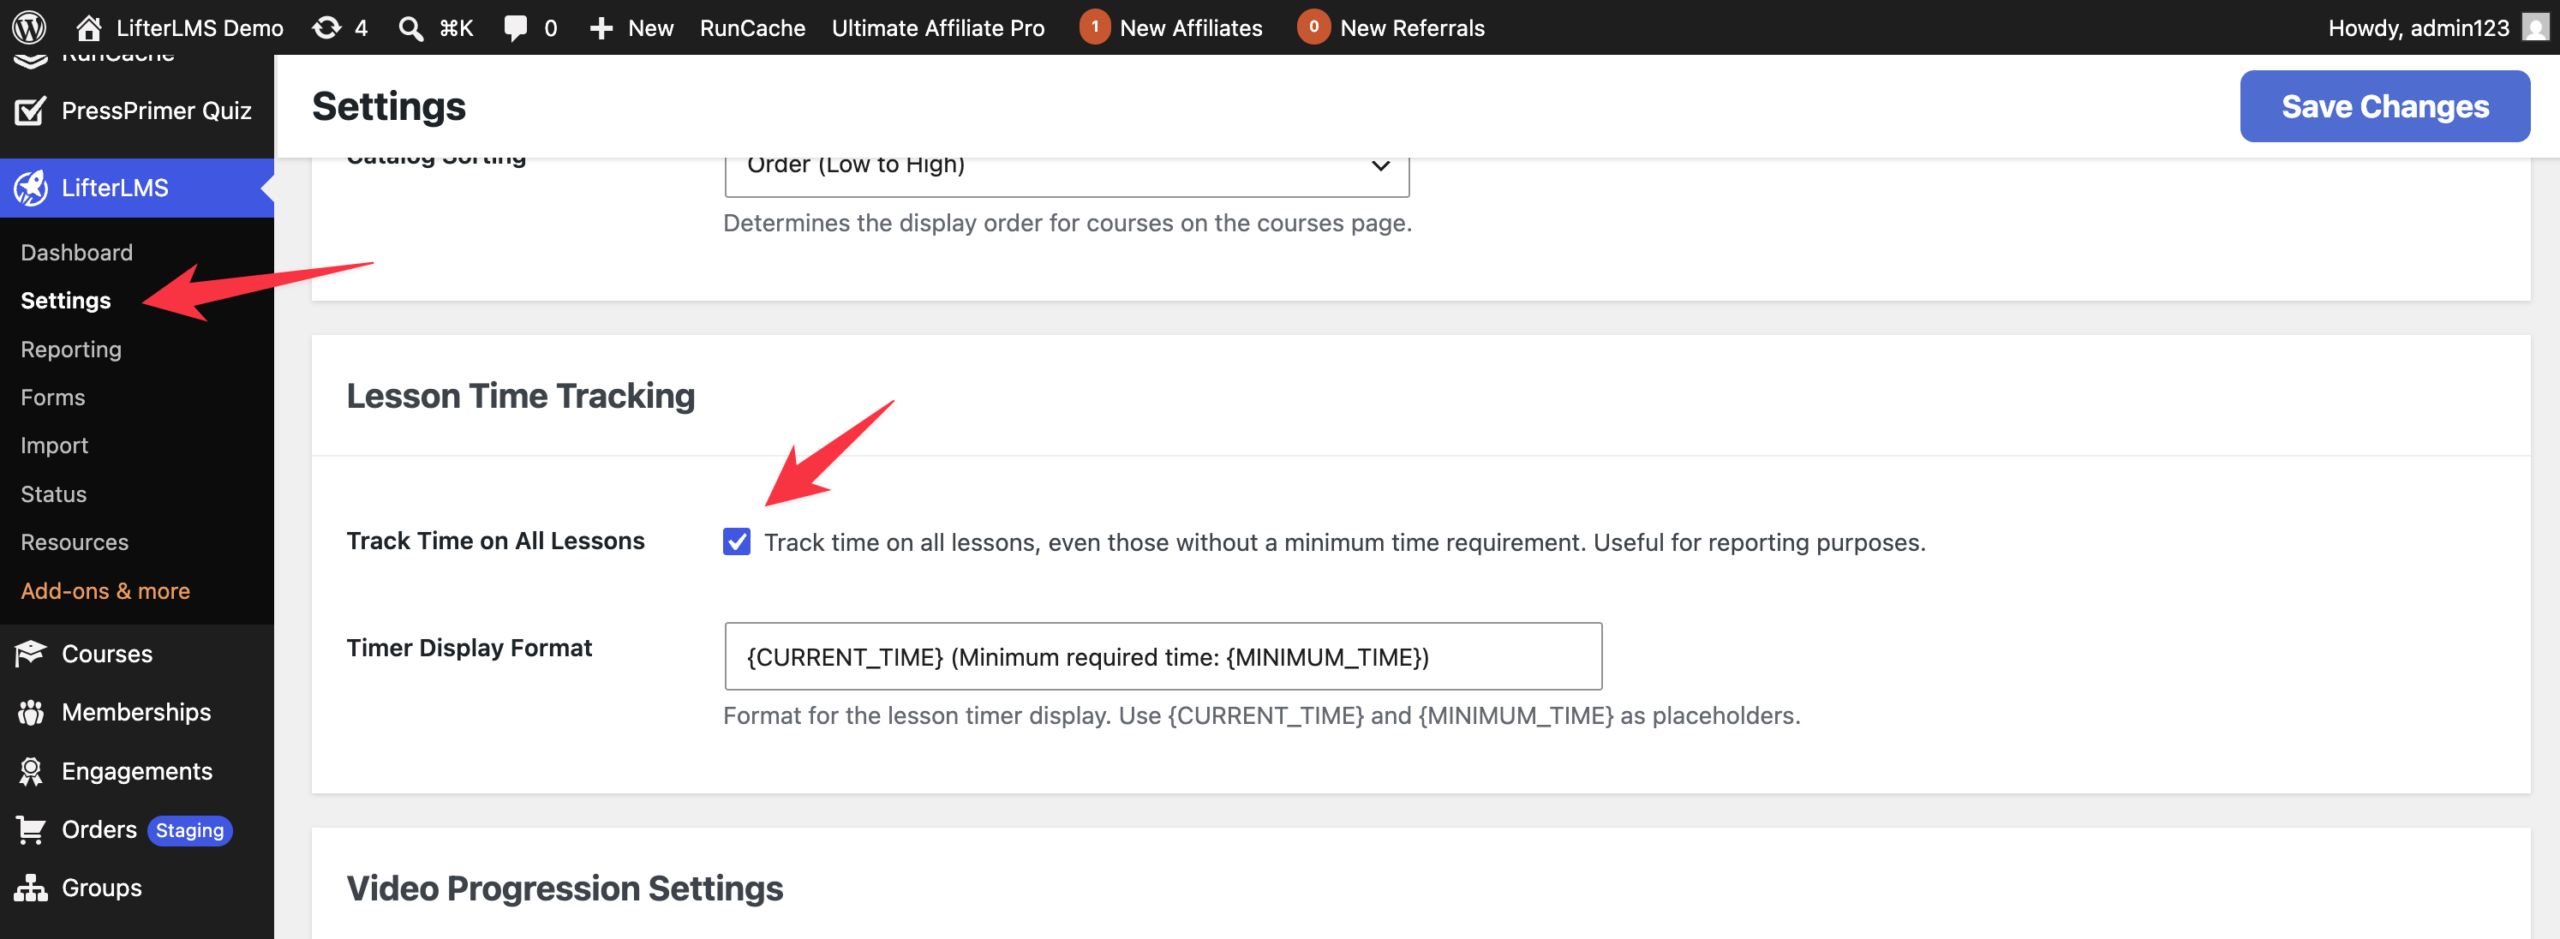
Task: Open the search magnifier icon
Action: [x=410, y=27]
